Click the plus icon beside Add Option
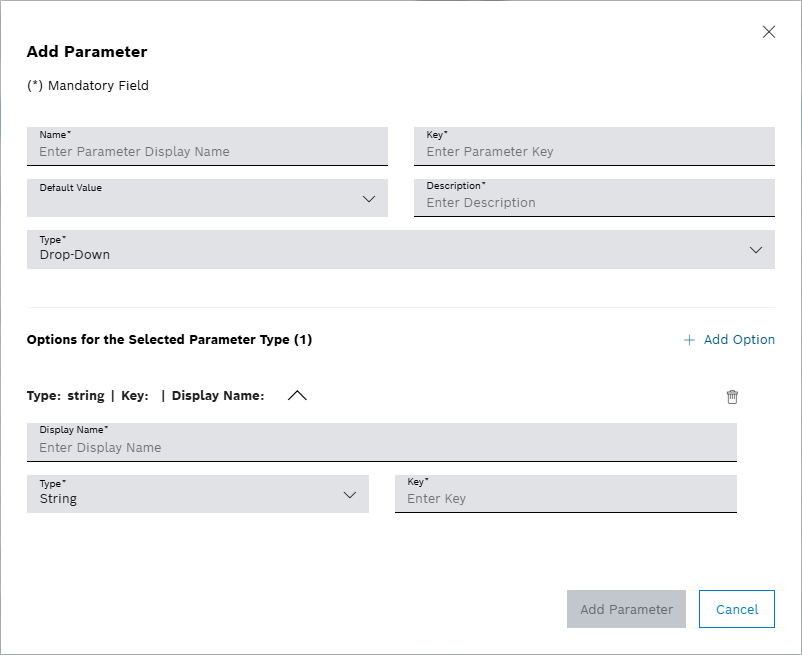This screenshot has height=655, width=802. [x=688, y=340]
